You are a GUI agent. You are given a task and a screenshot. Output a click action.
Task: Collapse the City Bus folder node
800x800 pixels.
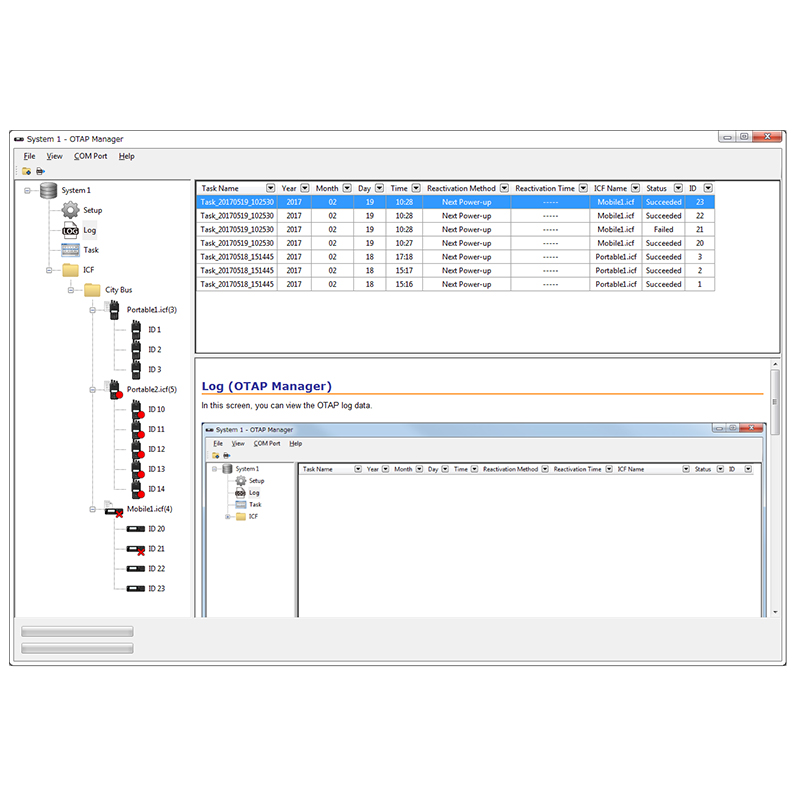(x=69, y=290)
